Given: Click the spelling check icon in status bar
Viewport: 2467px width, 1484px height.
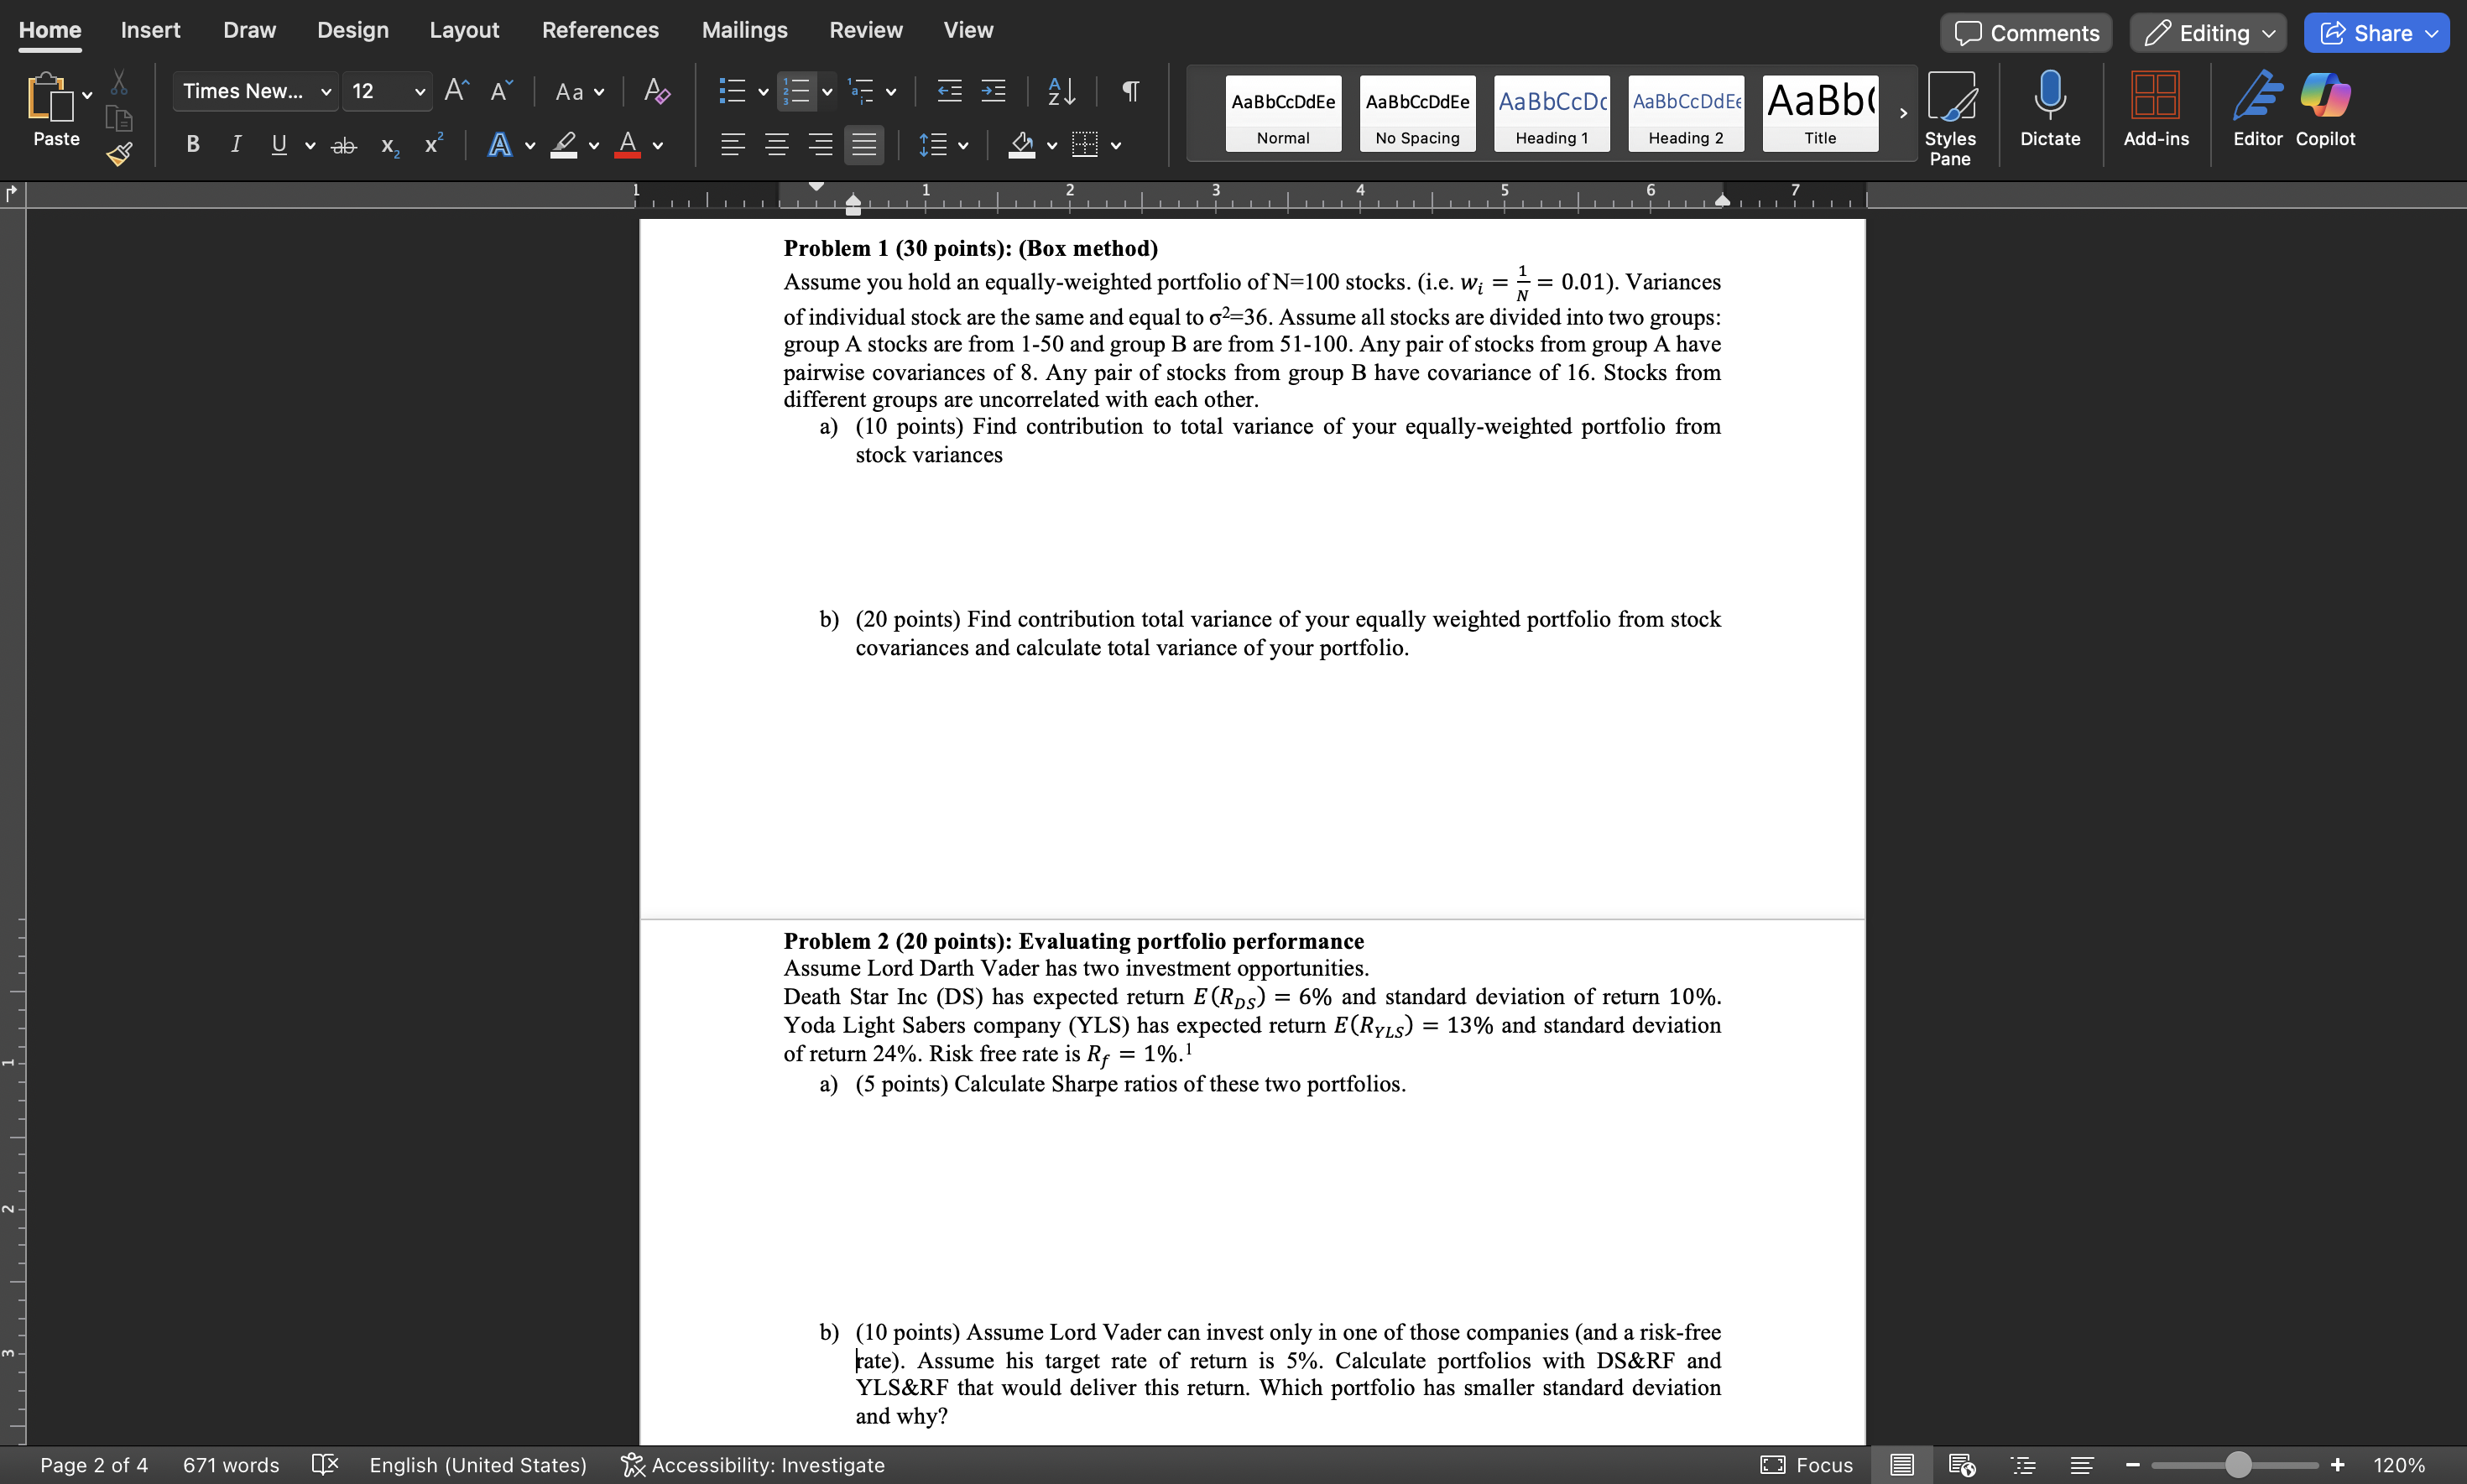Looking at the screenshot, I should [325, 1465].
